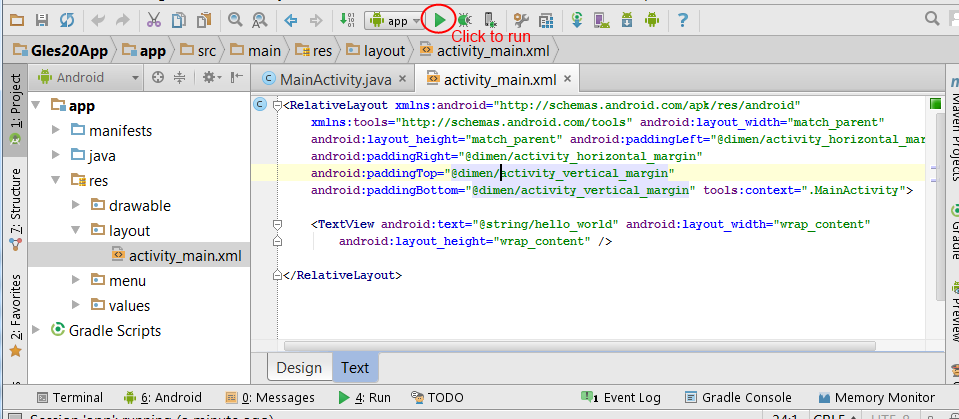The image size is (959, 419).
Task: Click the Synchronize icon in toolbar
Action: (66, 19)
